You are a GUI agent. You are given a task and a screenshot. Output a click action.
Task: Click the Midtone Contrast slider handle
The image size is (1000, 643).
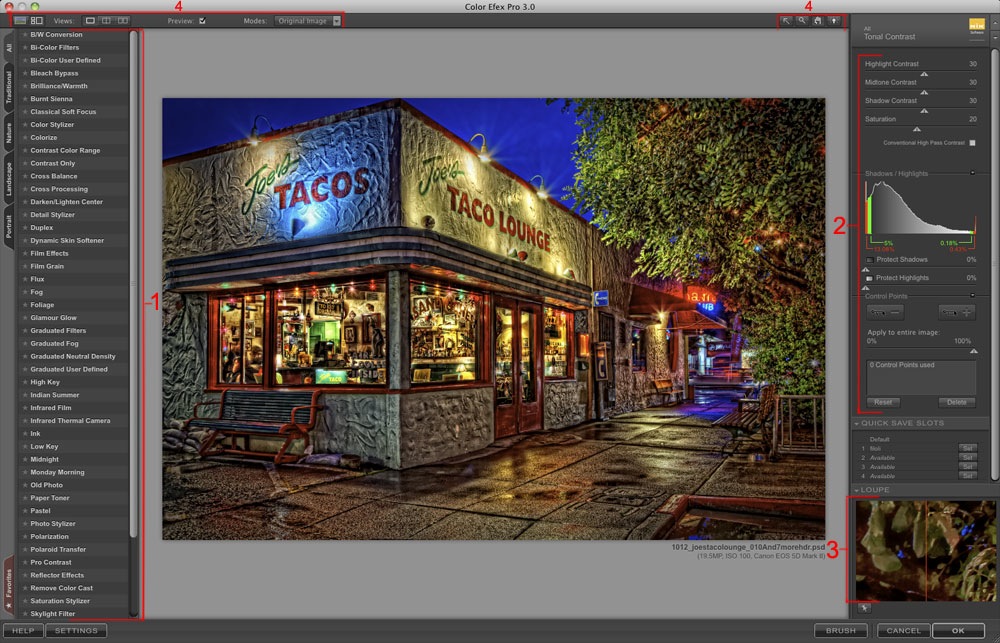pyautogui.click(x=923, y=92)
